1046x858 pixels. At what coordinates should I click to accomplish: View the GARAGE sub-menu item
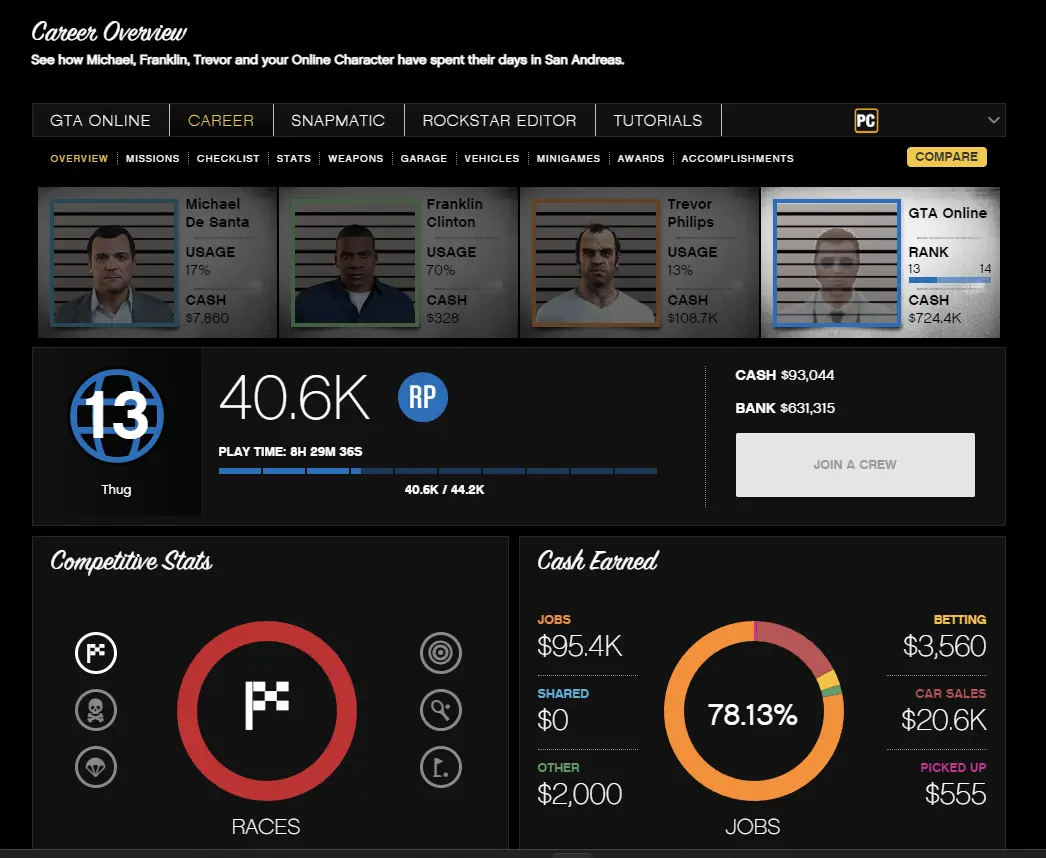click(424, 158)
